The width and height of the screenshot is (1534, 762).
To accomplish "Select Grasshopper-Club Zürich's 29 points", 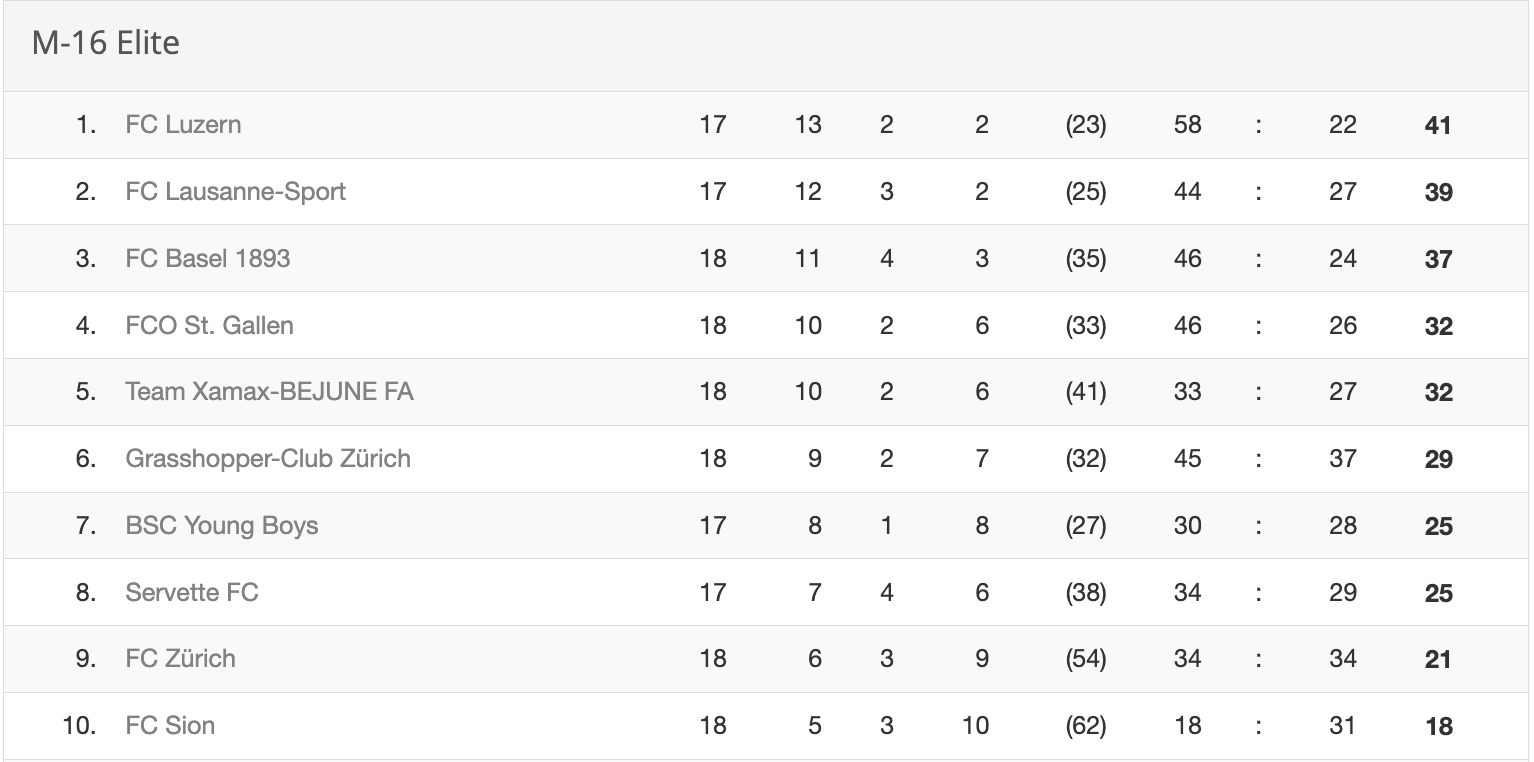I will point(1438,460).
